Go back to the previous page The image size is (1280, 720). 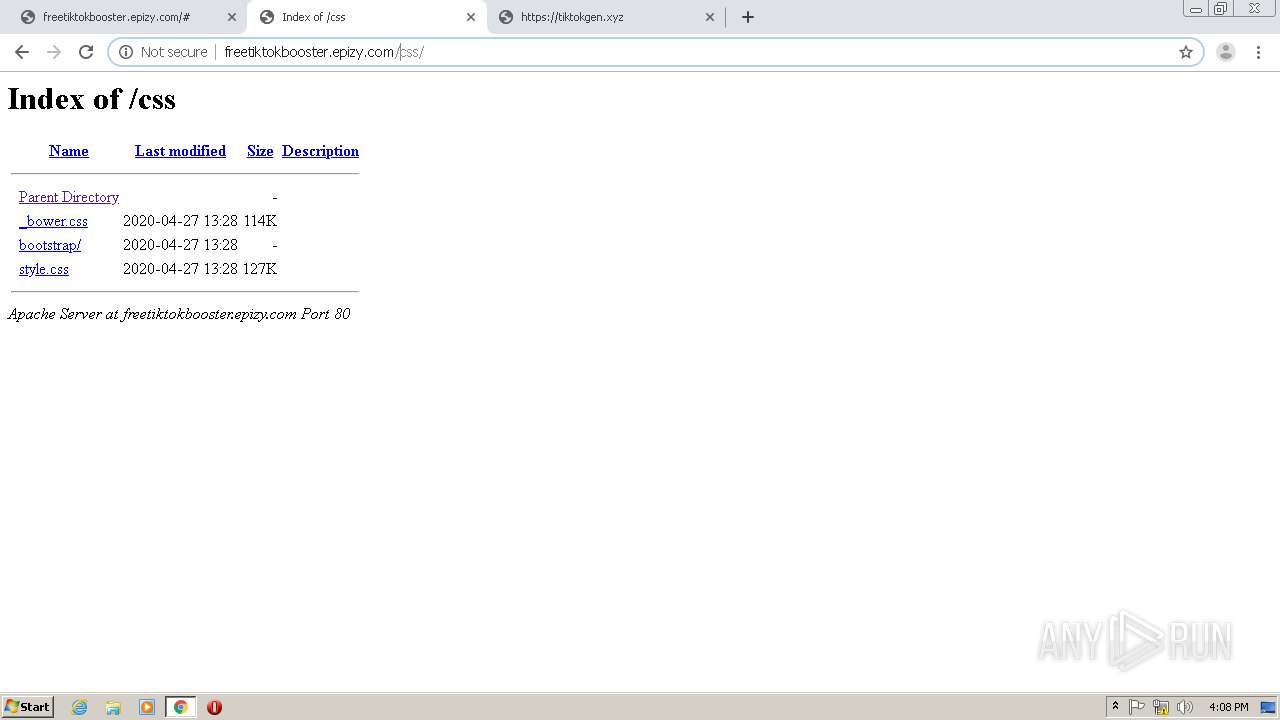point(22,52)
